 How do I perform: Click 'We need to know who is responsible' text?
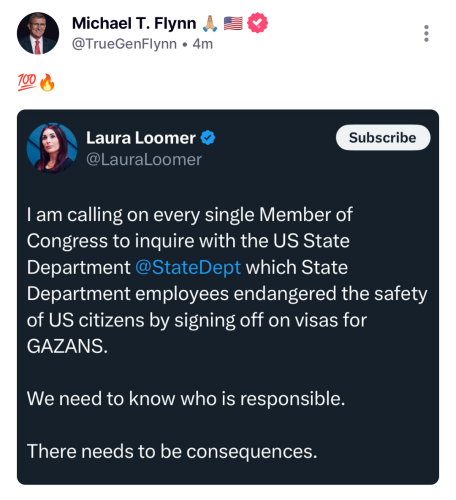click(186, 398)
